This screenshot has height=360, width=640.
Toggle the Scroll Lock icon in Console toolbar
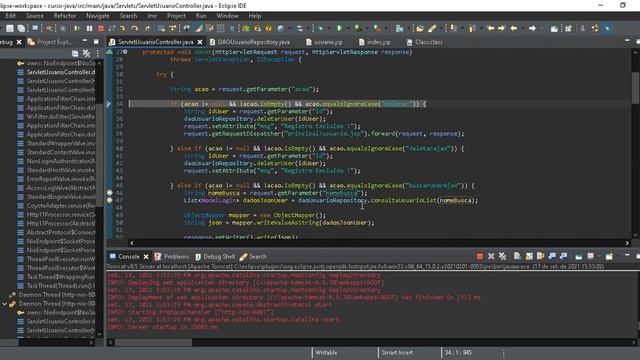(x=529, y=256)
